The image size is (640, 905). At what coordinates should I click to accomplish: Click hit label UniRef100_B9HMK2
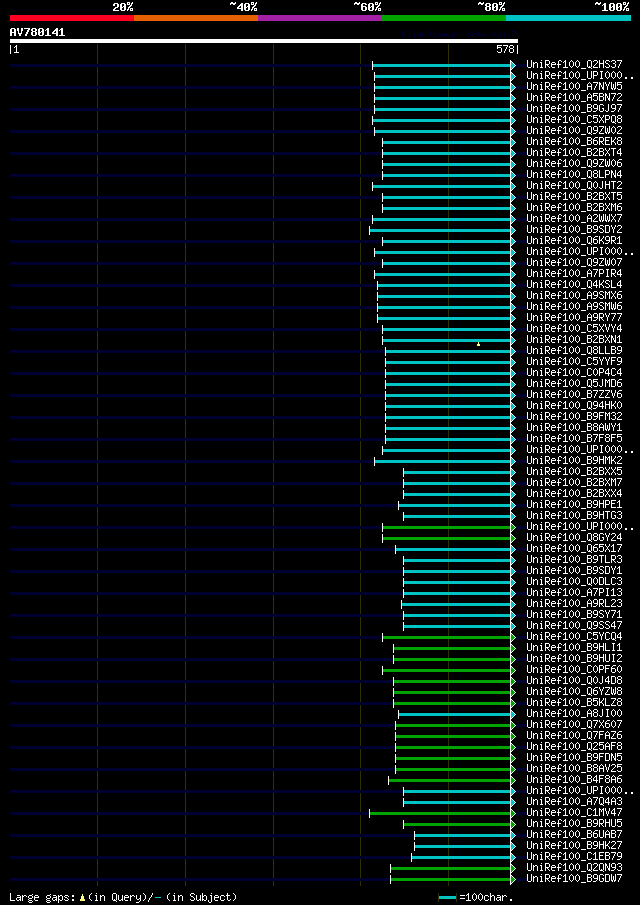click(574, 461)
